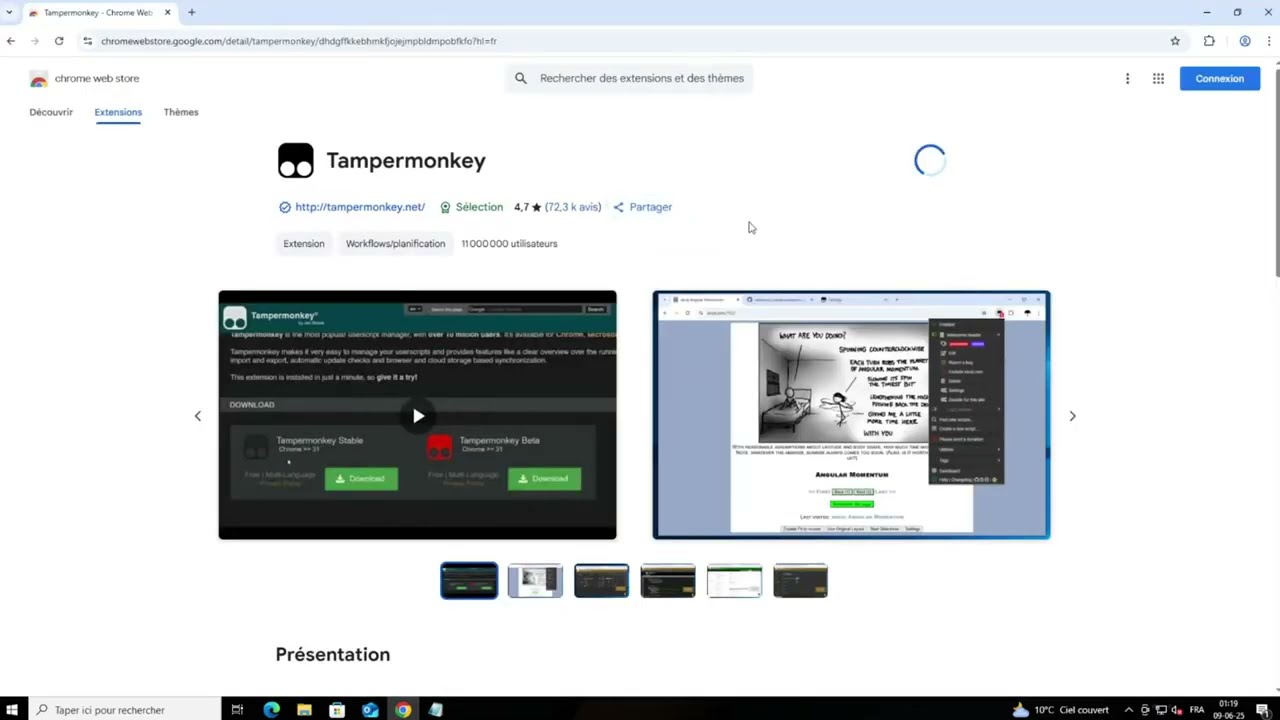Select the fourth carousel thumbnail

pos(668,581)
